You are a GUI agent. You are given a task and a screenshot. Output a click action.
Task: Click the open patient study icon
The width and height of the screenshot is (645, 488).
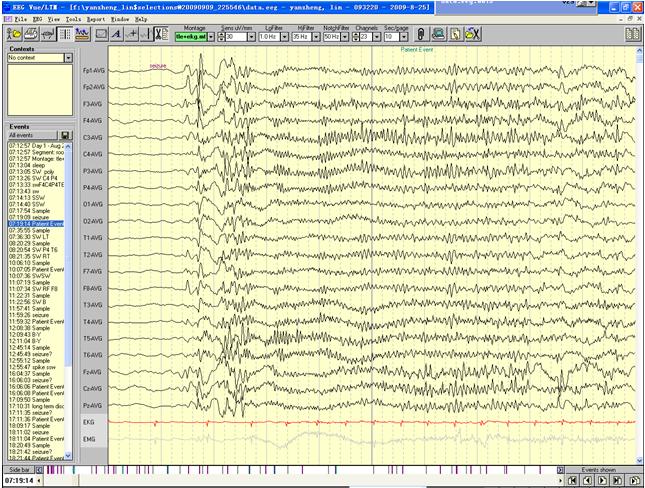coord(14,34)
